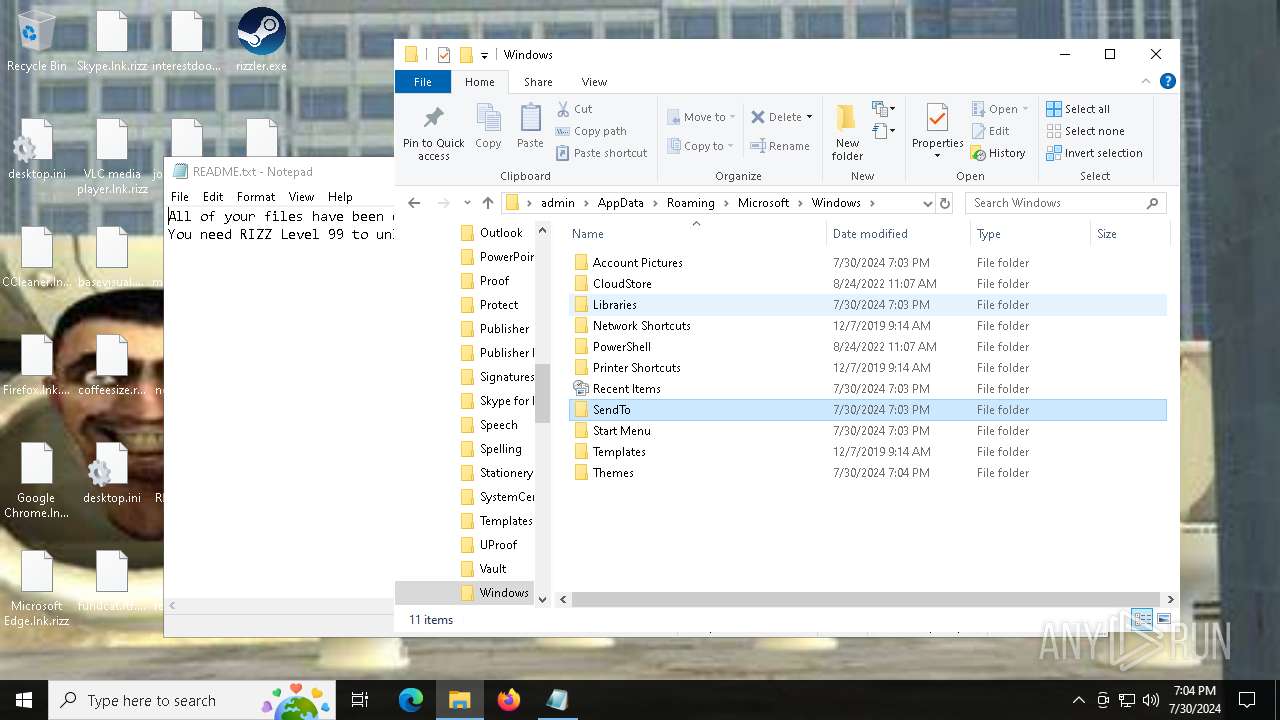Open Firefox in taskbar
The image size is (1280, 720).
pyautogui.click(x=509, y=700)
